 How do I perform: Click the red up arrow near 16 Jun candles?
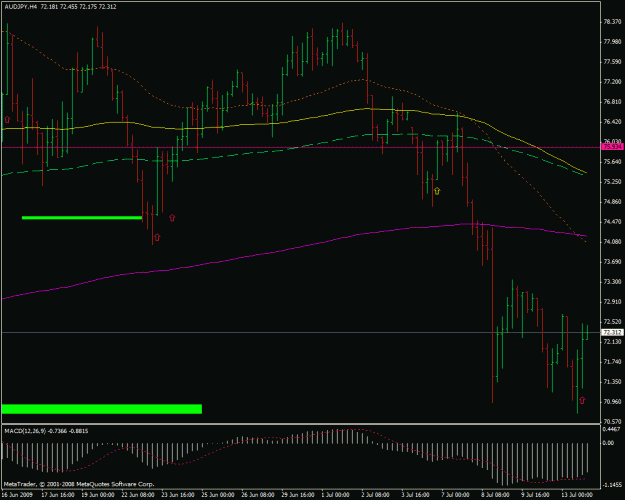(7, 120)
